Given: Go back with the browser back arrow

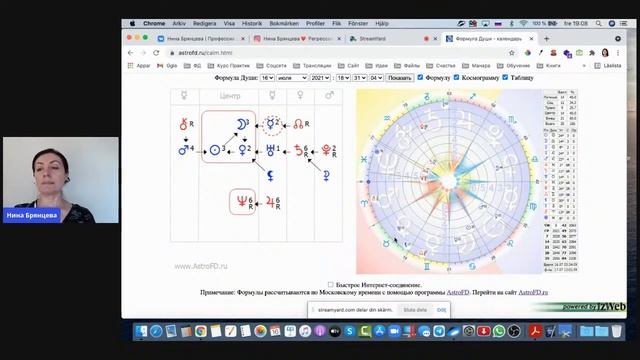Looking at the screenshot, I should 131,53.
